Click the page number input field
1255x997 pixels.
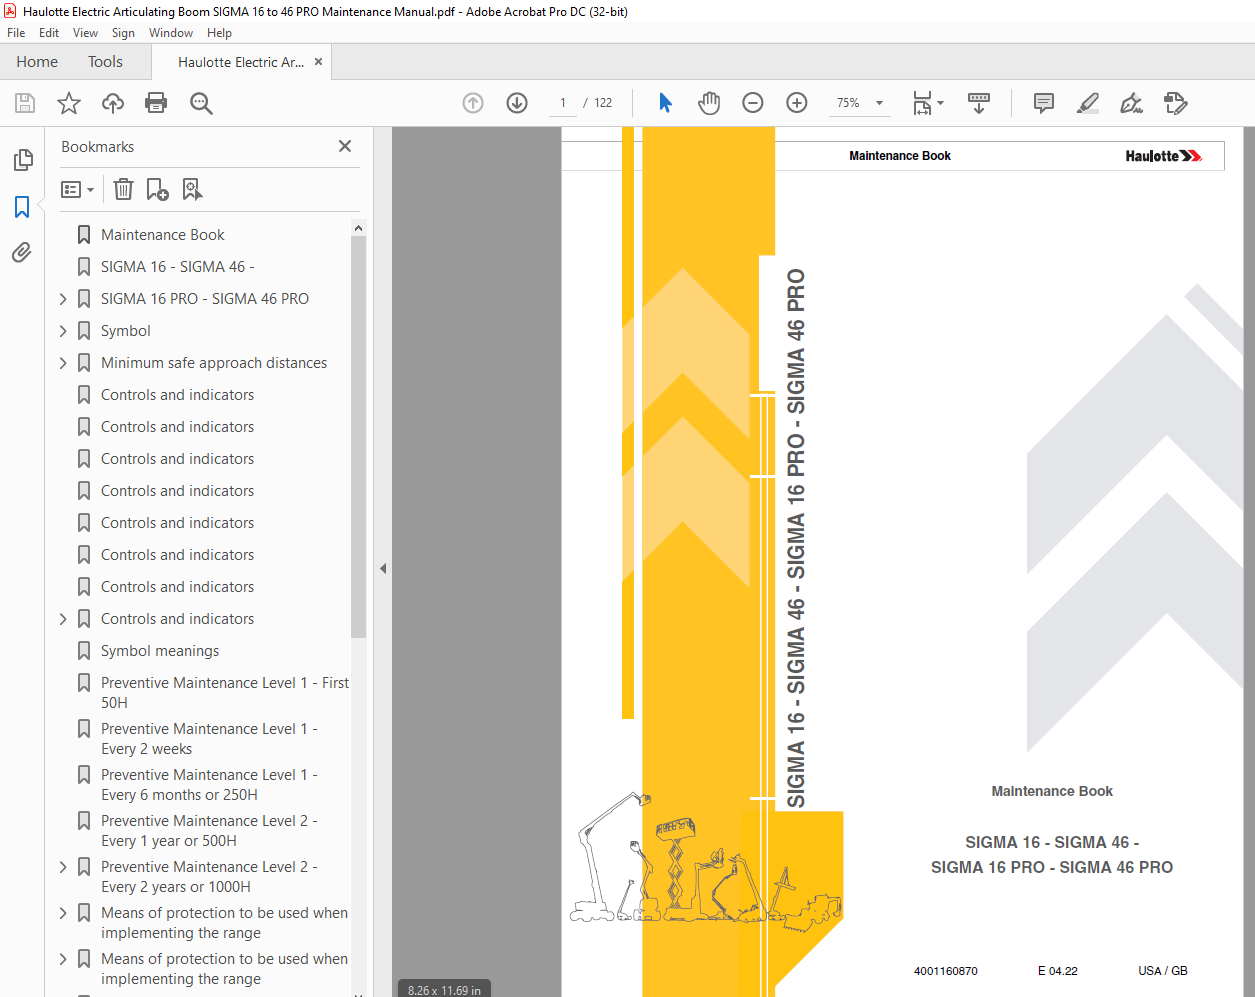563,103
